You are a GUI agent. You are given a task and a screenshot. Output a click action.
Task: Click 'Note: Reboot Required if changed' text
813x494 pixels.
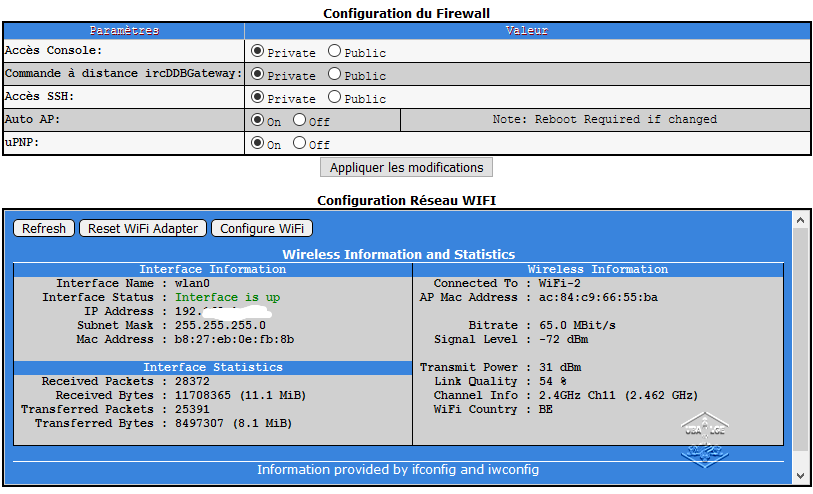coord(605,120)
